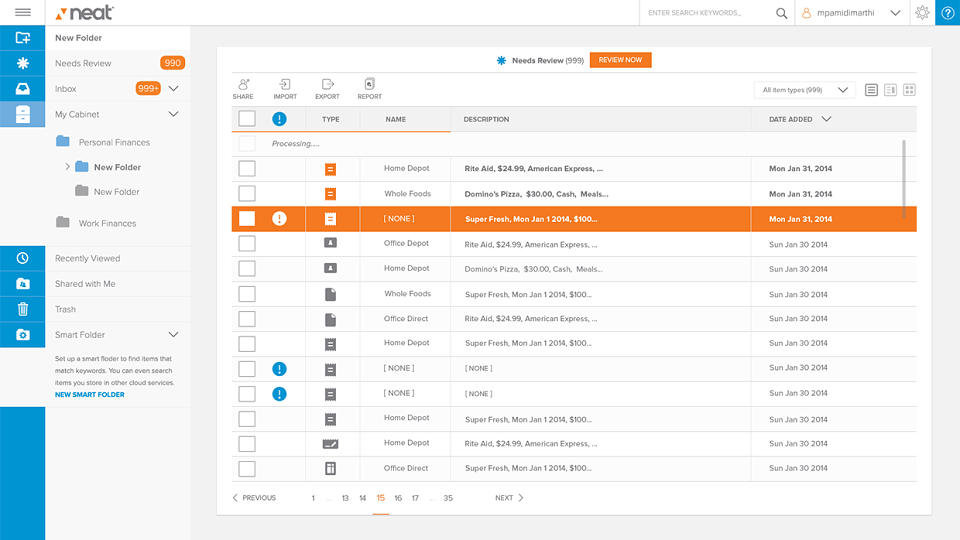The height and width of the screenshot is (540, 960).
Task: Sort by the Date Added column arrow
Action: 826,119
